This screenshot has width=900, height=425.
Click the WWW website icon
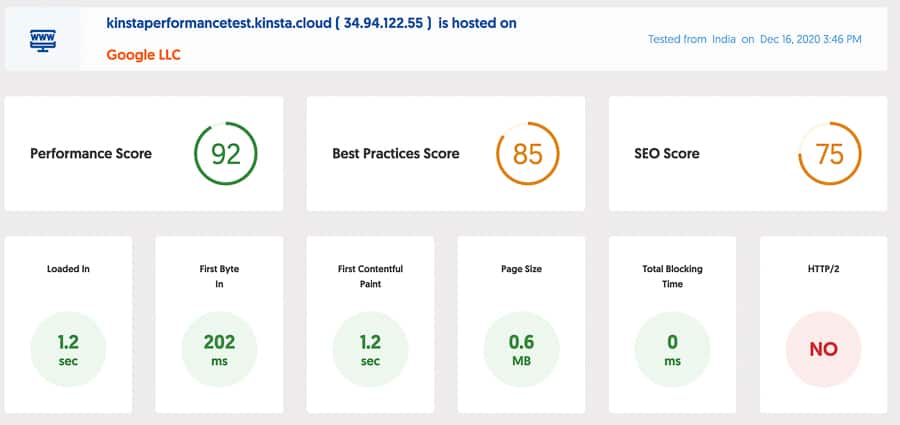tap(43, 39)
